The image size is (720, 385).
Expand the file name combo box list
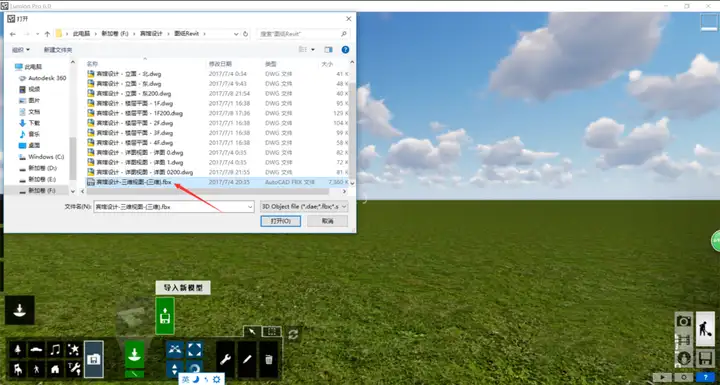pos(250,207)
